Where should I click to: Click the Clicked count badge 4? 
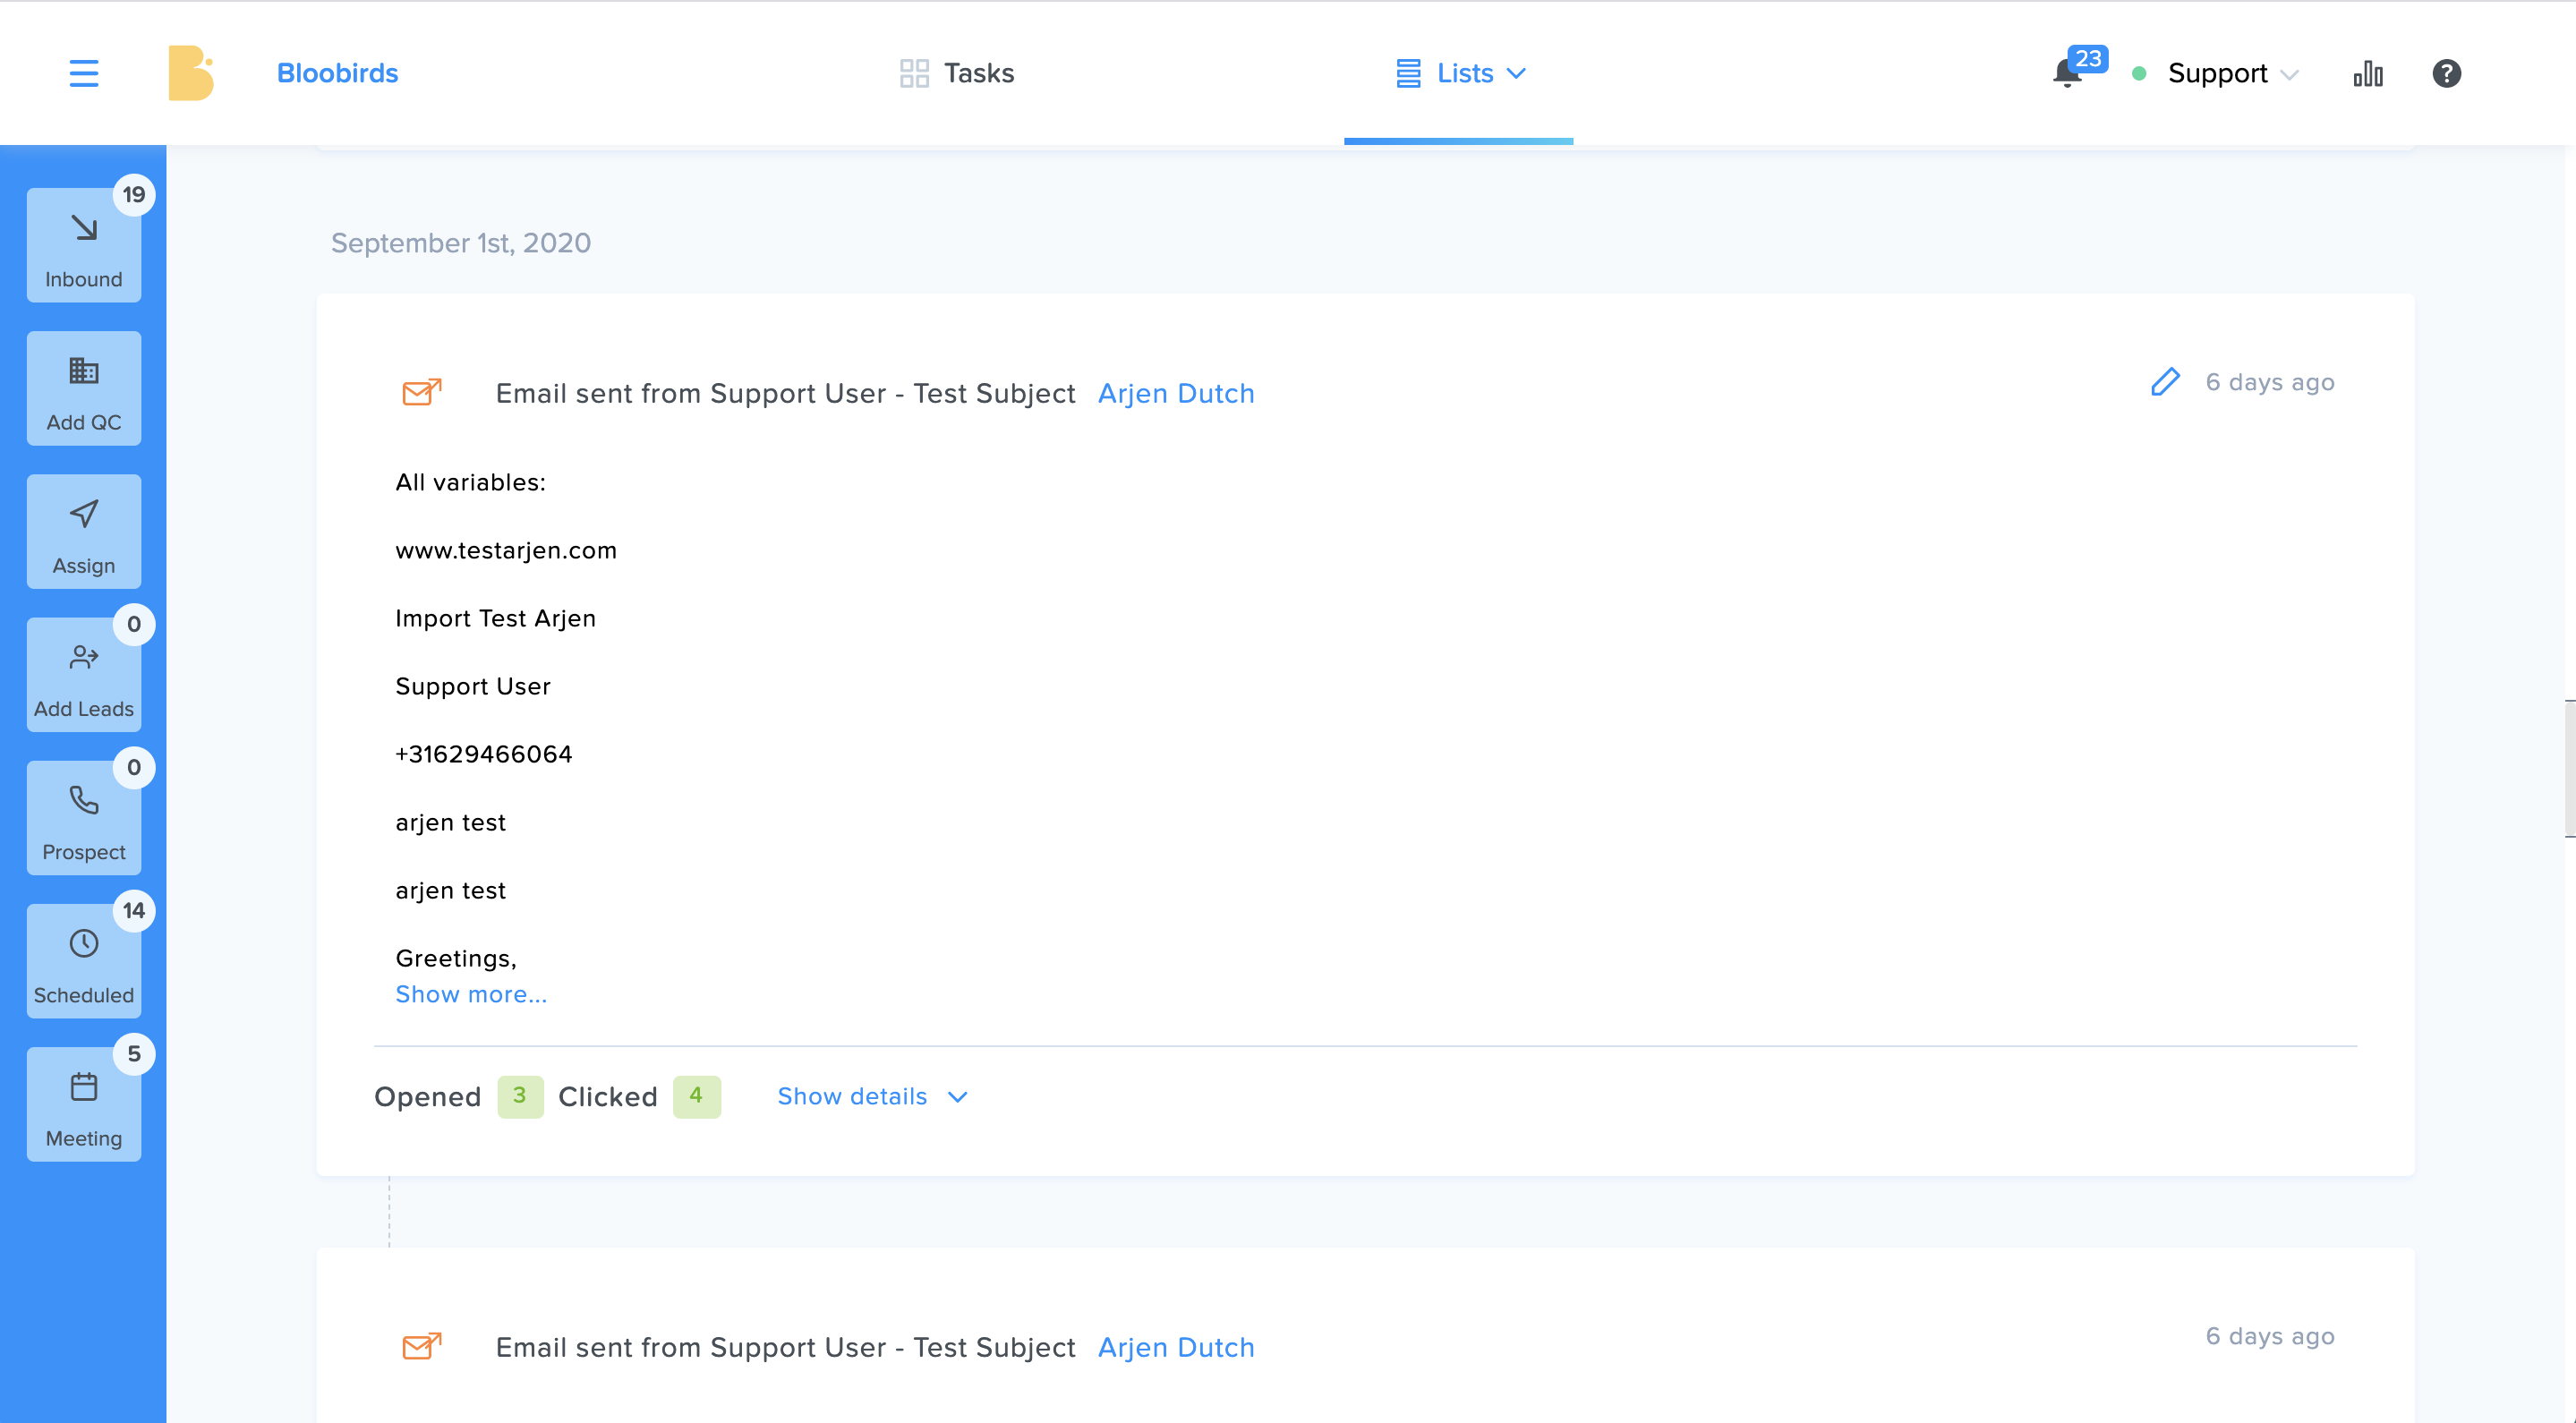pos(696,1096)
